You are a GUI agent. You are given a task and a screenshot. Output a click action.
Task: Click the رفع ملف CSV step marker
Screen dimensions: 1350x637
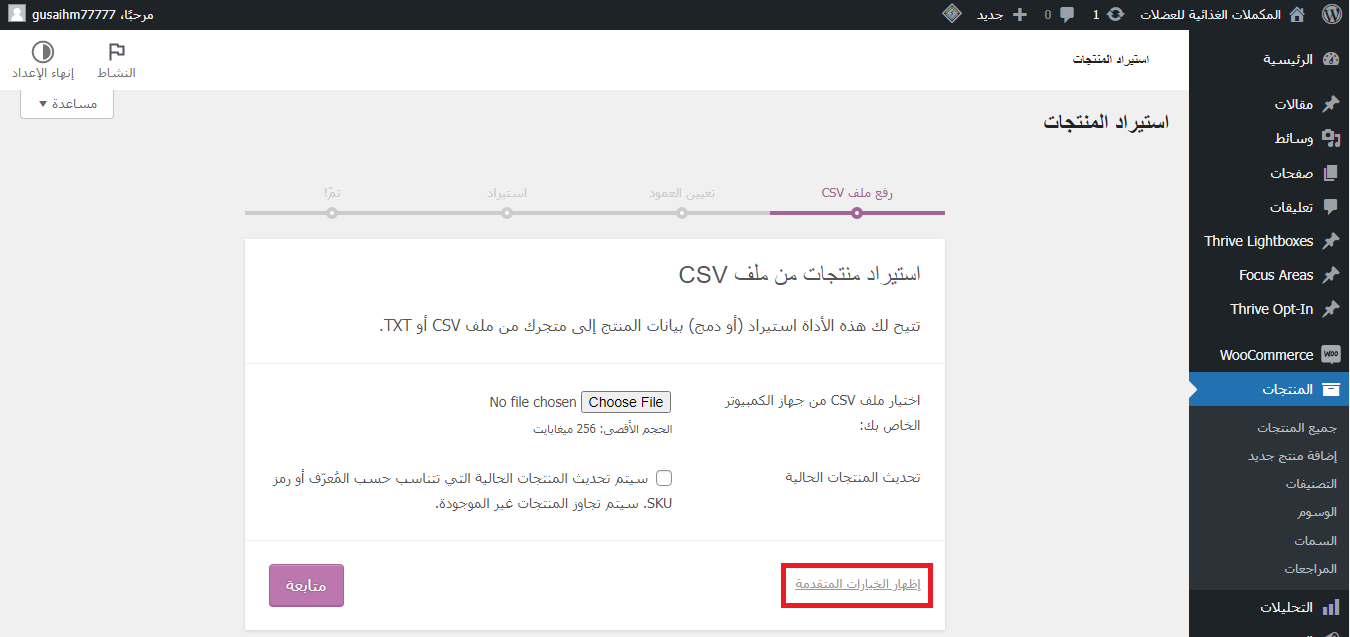tap(857, 212)
